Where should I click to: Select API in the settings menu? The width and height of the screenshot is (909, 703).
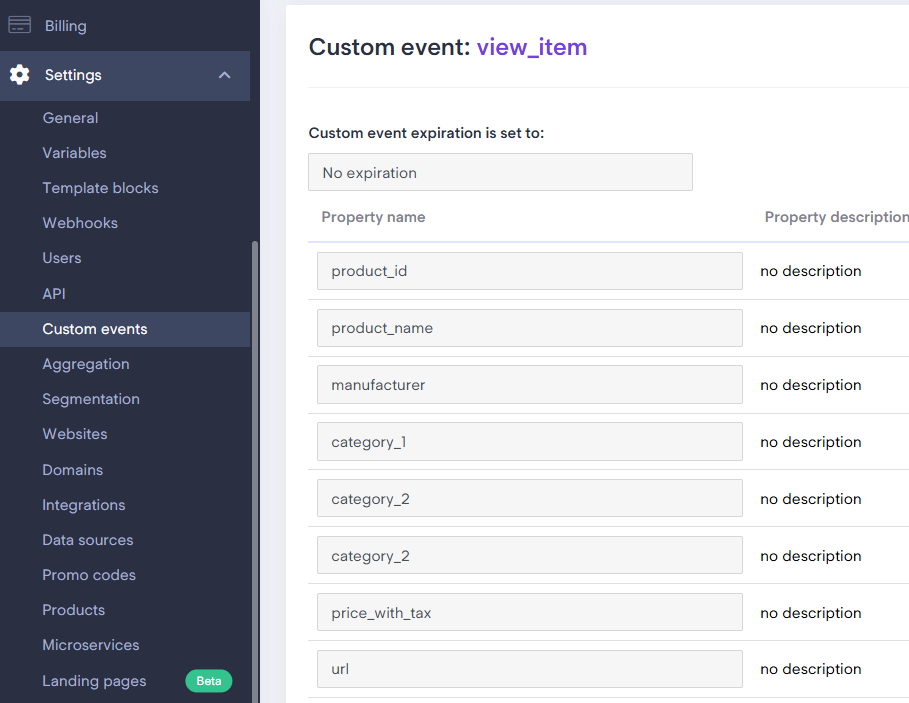coord(54,294)
